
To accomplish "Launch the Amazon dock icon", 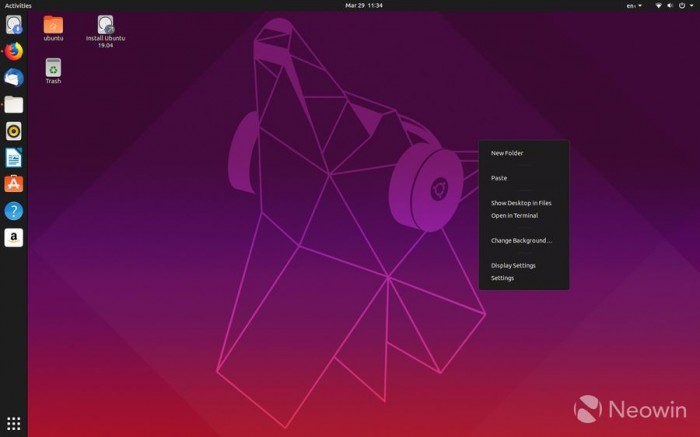I will click(x=13, y=237).
